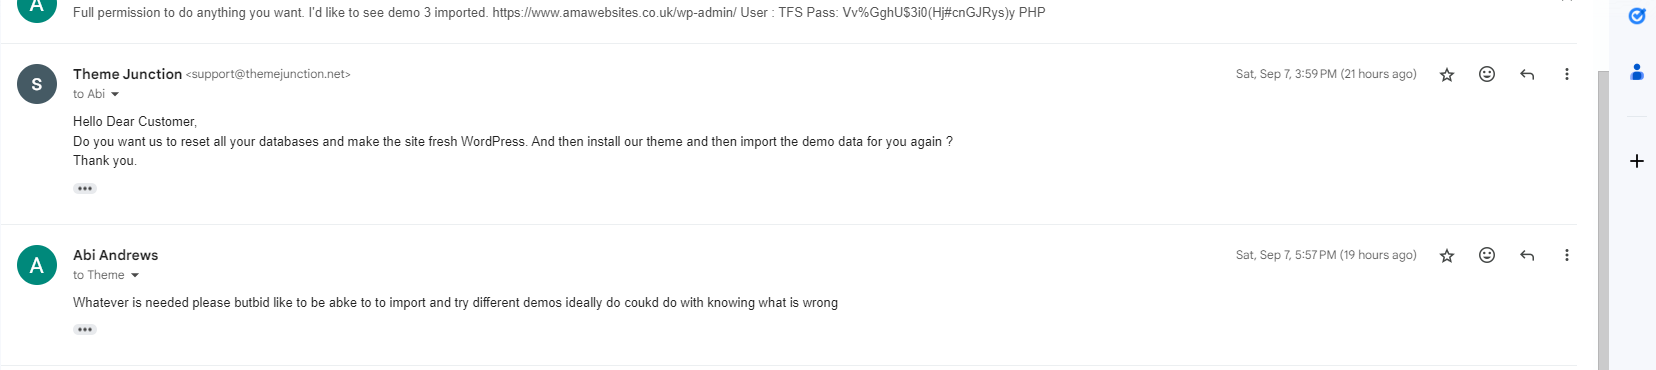Show trimmed content in Theme Junction message
The height and width of the screenshot is (370, 1656).
pyautogui.click(x=85, y=188)
